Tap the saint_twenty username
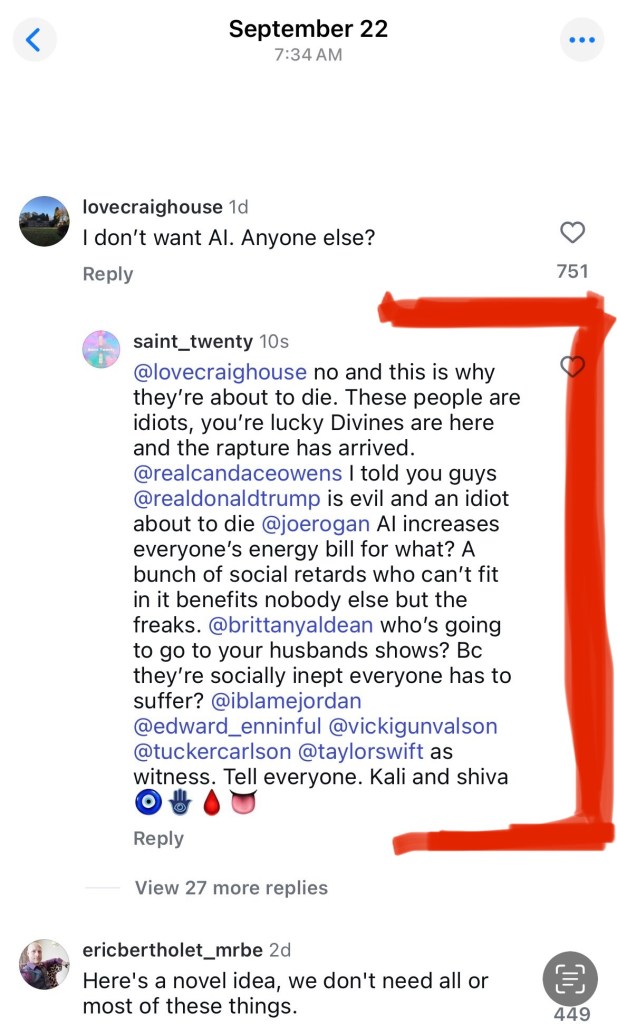617x1024 pixels. (193, 341)
